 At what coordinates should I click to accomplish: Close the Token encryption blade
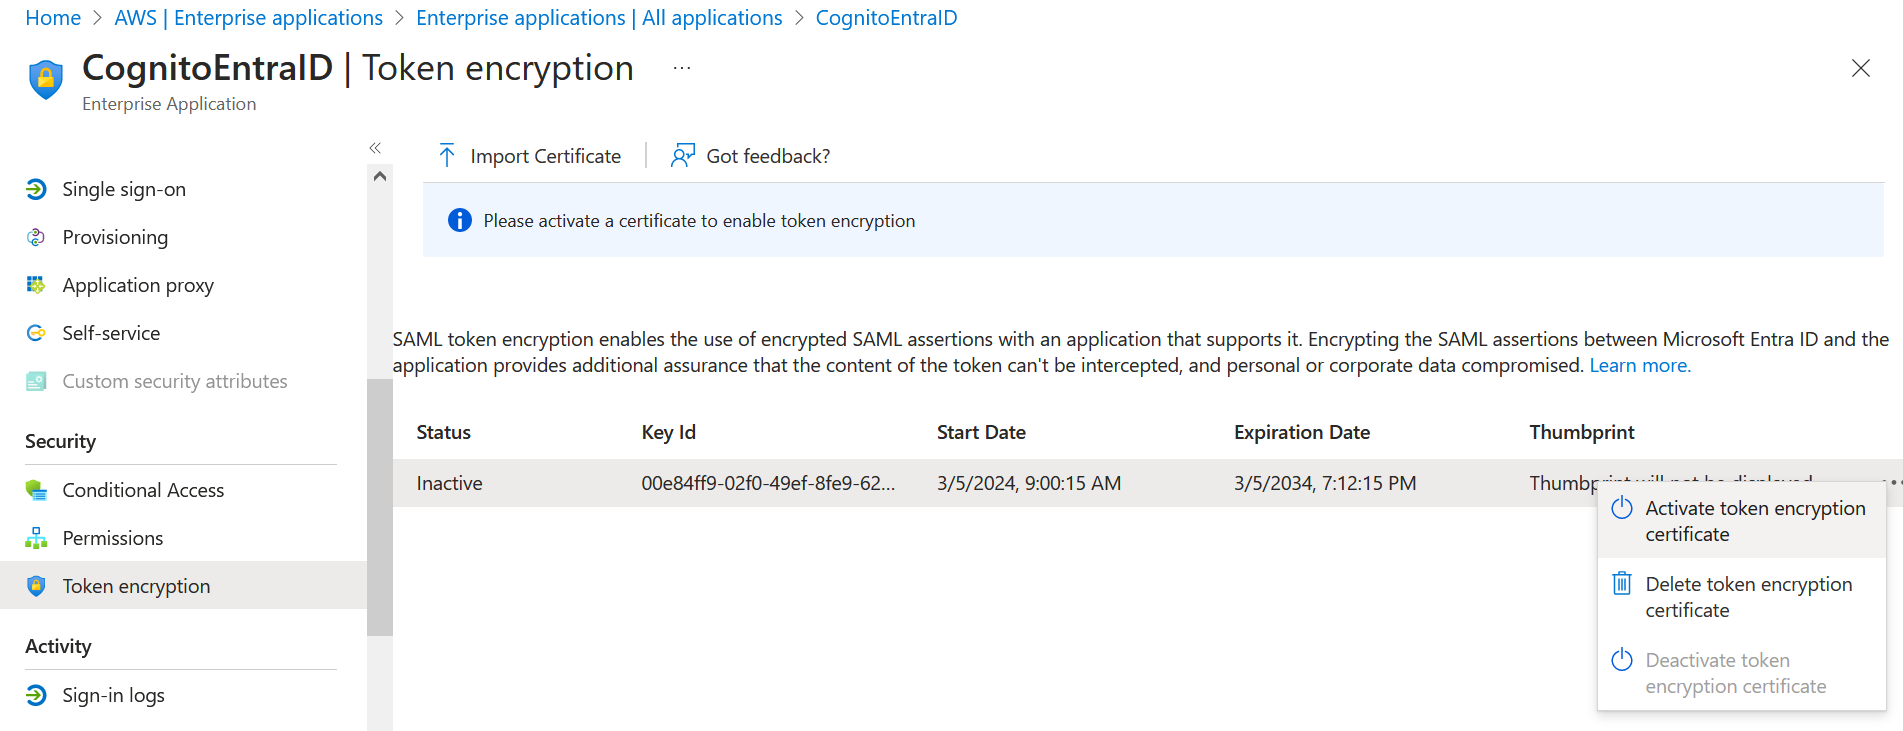tap(1861, 68)
